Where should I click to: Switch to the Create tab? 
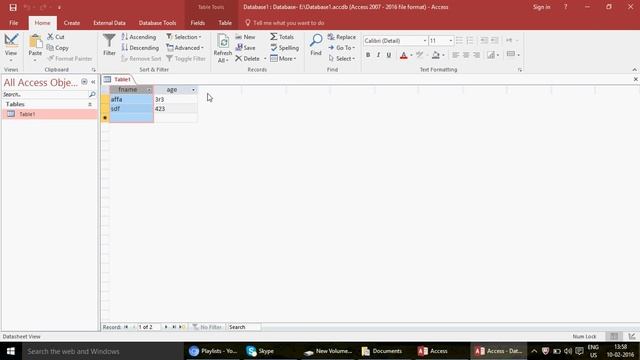tap(72, 23)
